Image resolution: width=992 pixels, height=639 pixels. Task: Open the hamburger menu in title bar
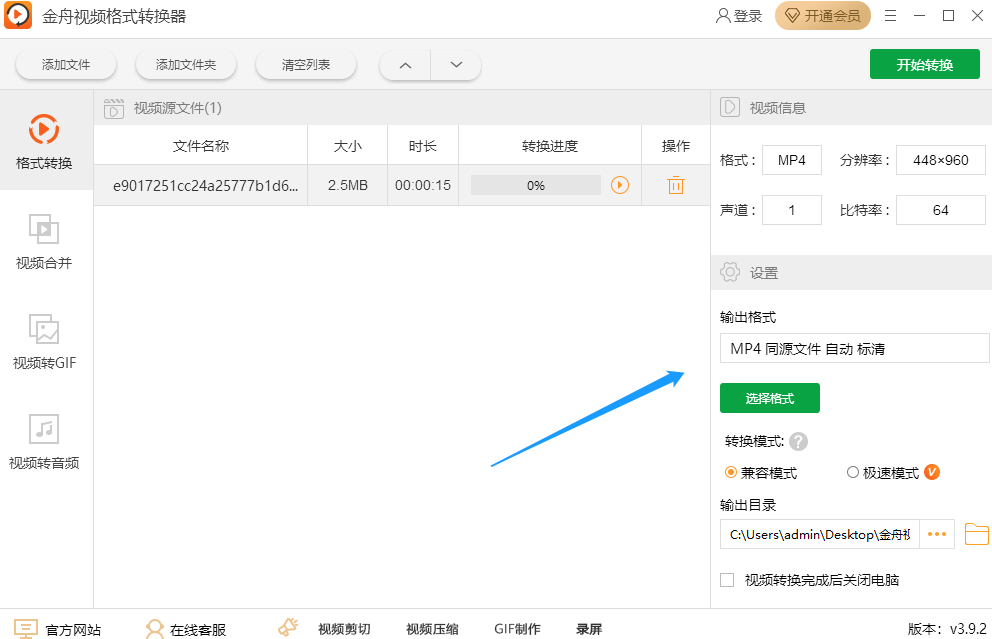(890, 15)
